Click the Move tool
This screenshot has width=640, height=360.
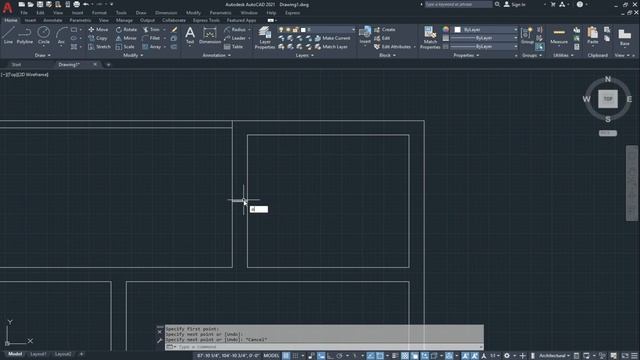coord(98,29)
